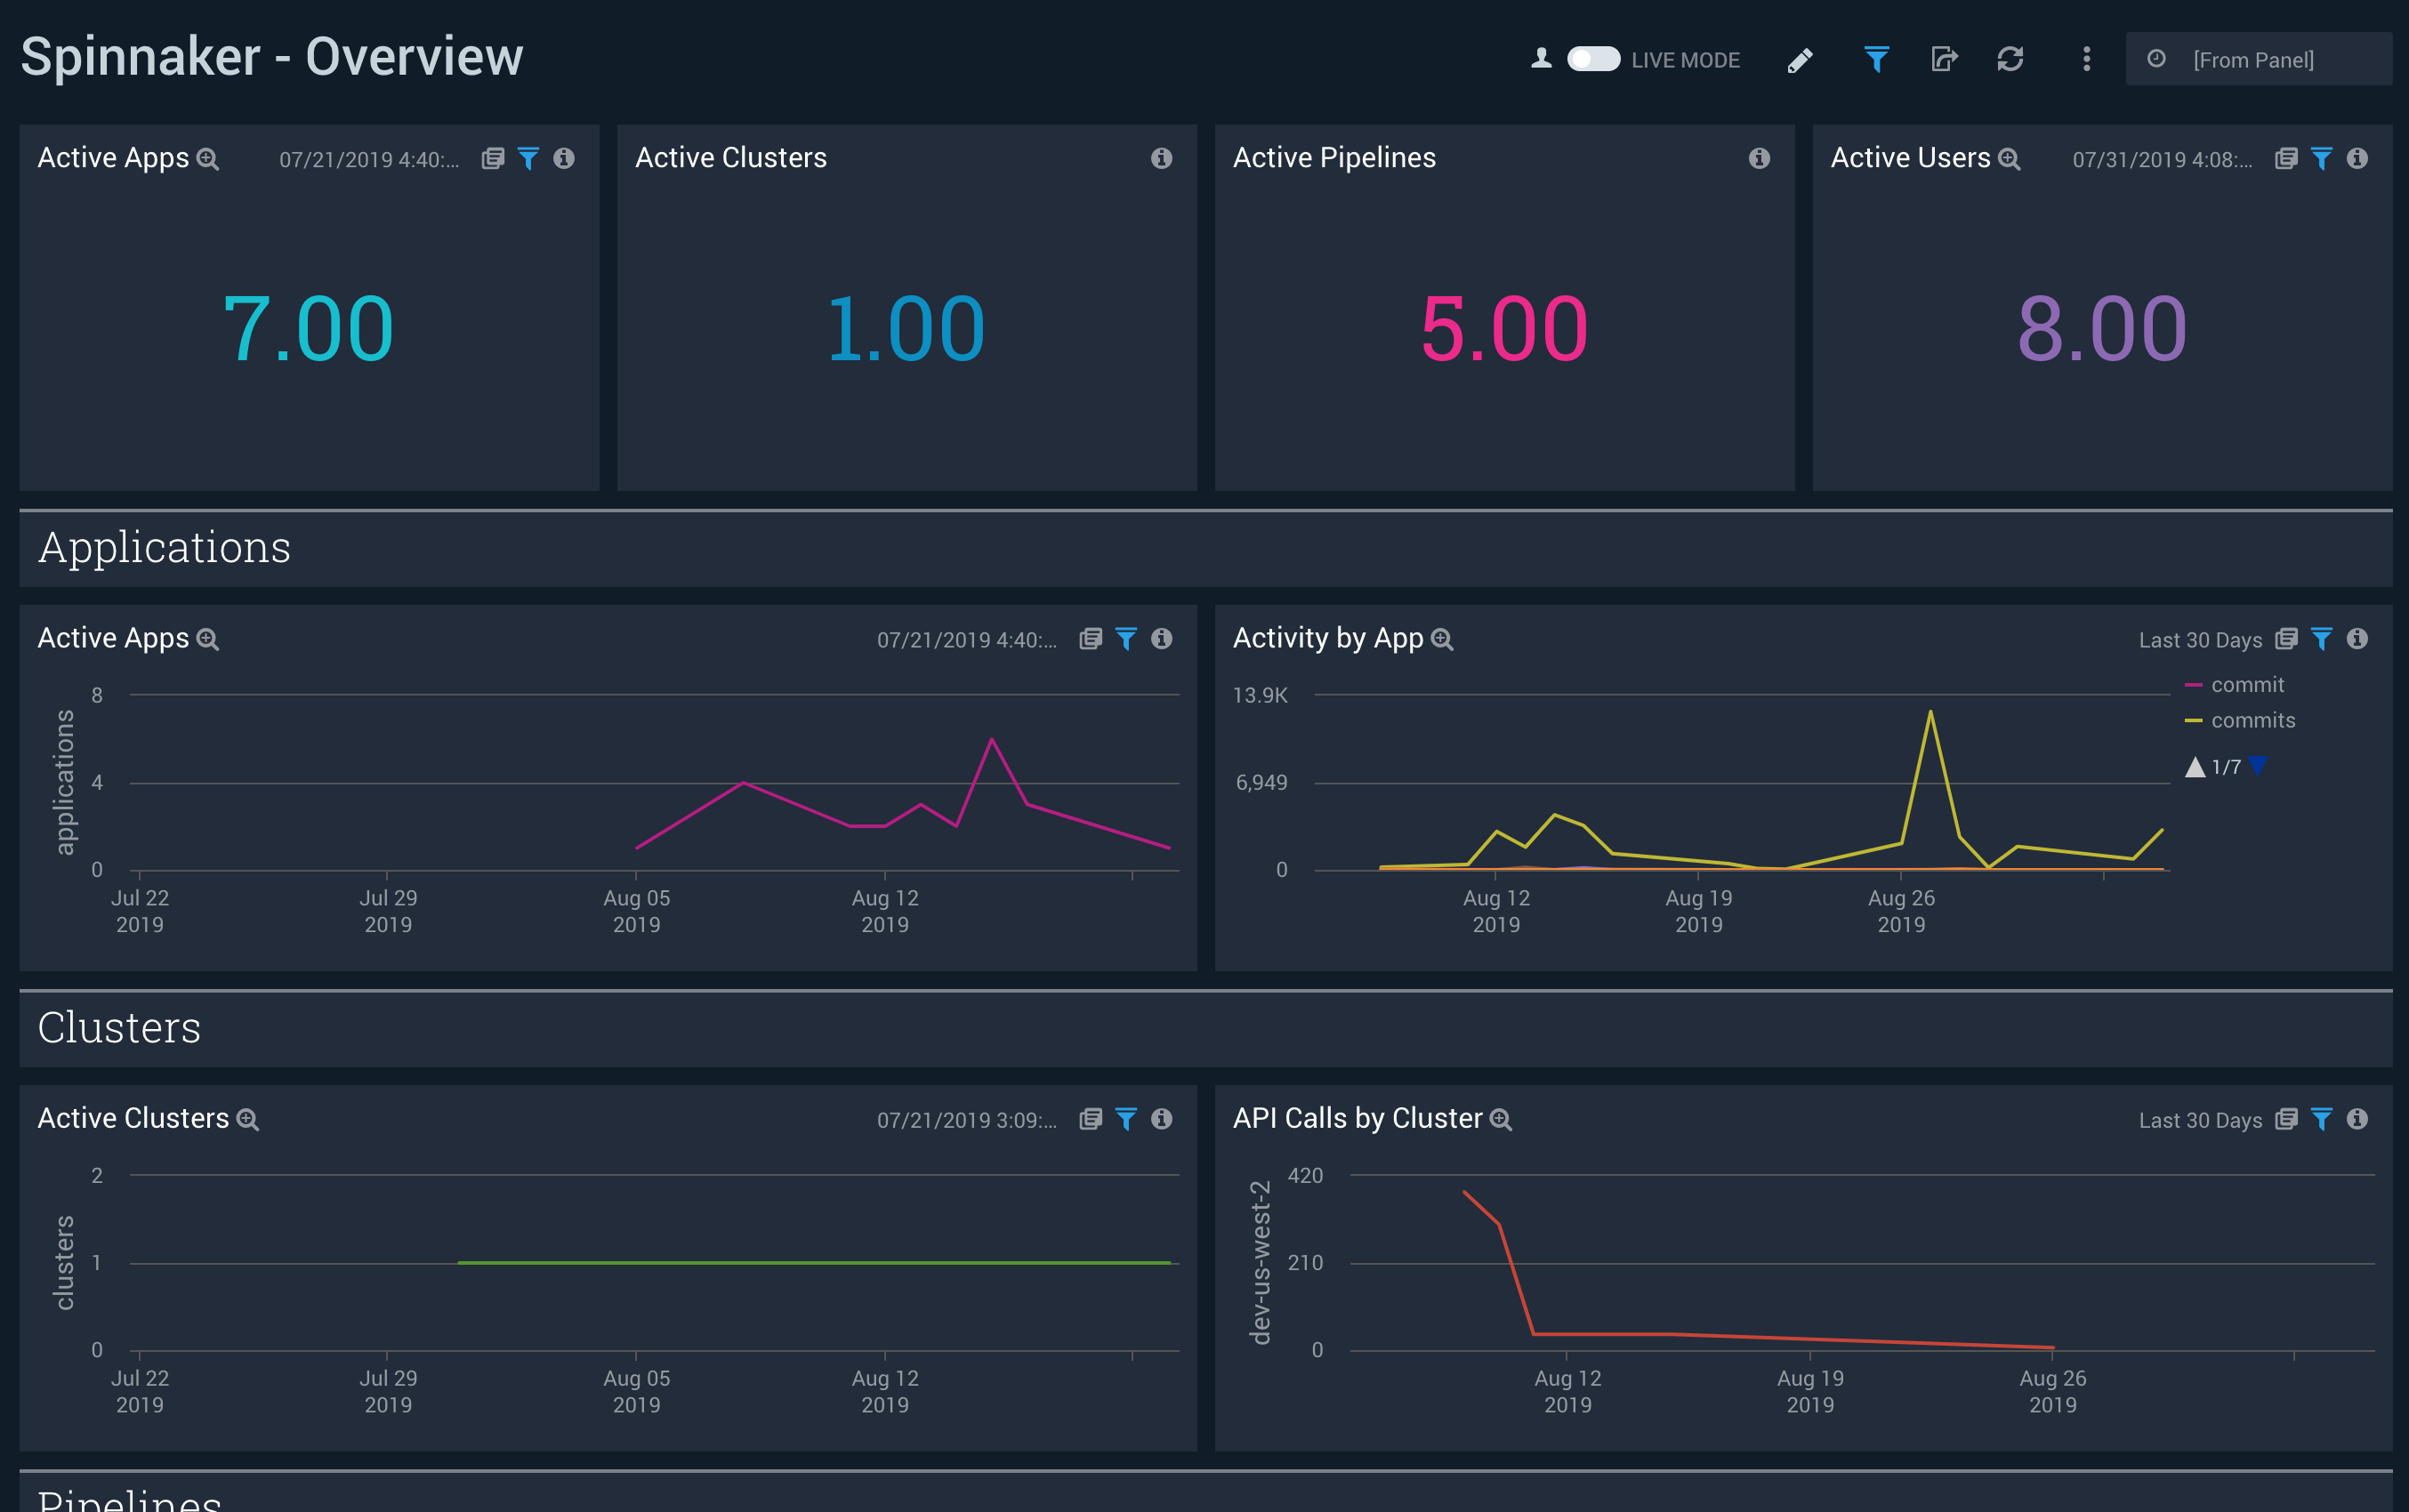
Task: Refresh the dashboard with the refresh icon
Action: tap(2011, 60)
